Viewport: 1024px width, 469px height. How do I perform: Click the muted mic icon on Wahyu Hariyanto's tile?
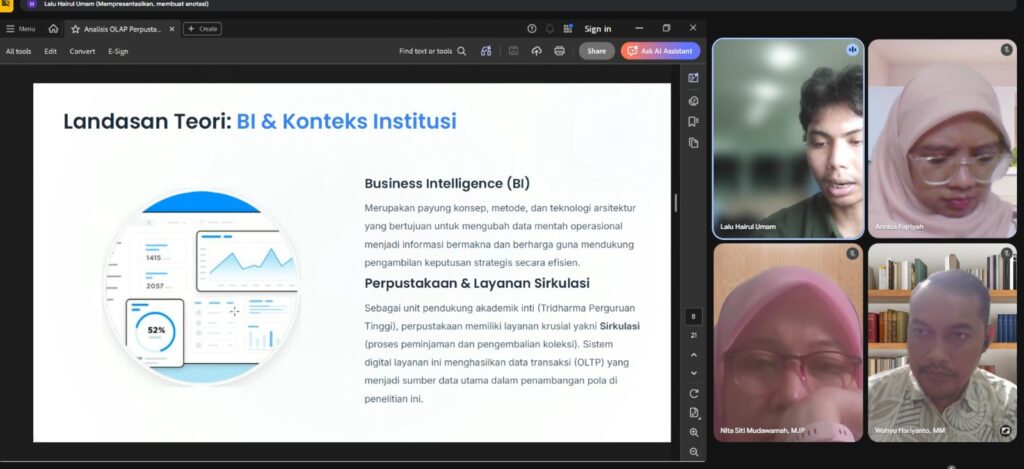[1006, 253]
